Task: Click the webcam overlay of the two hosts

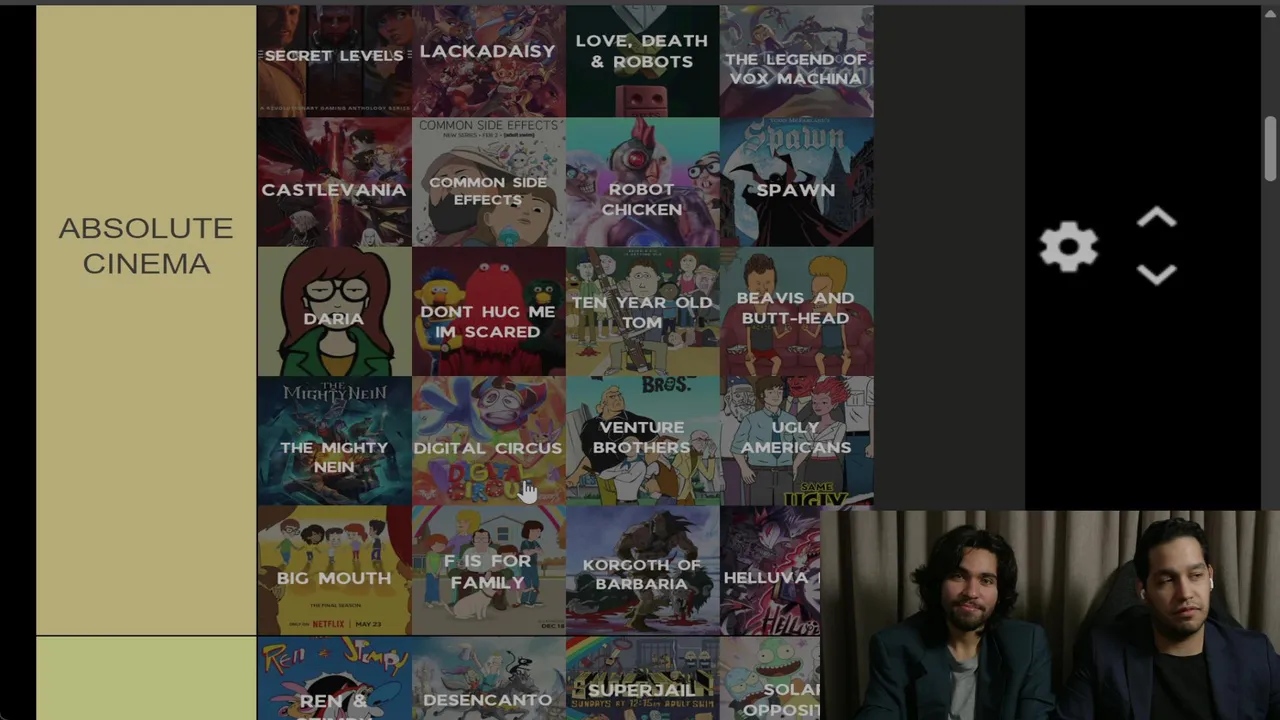Action: pos(1050,615)
